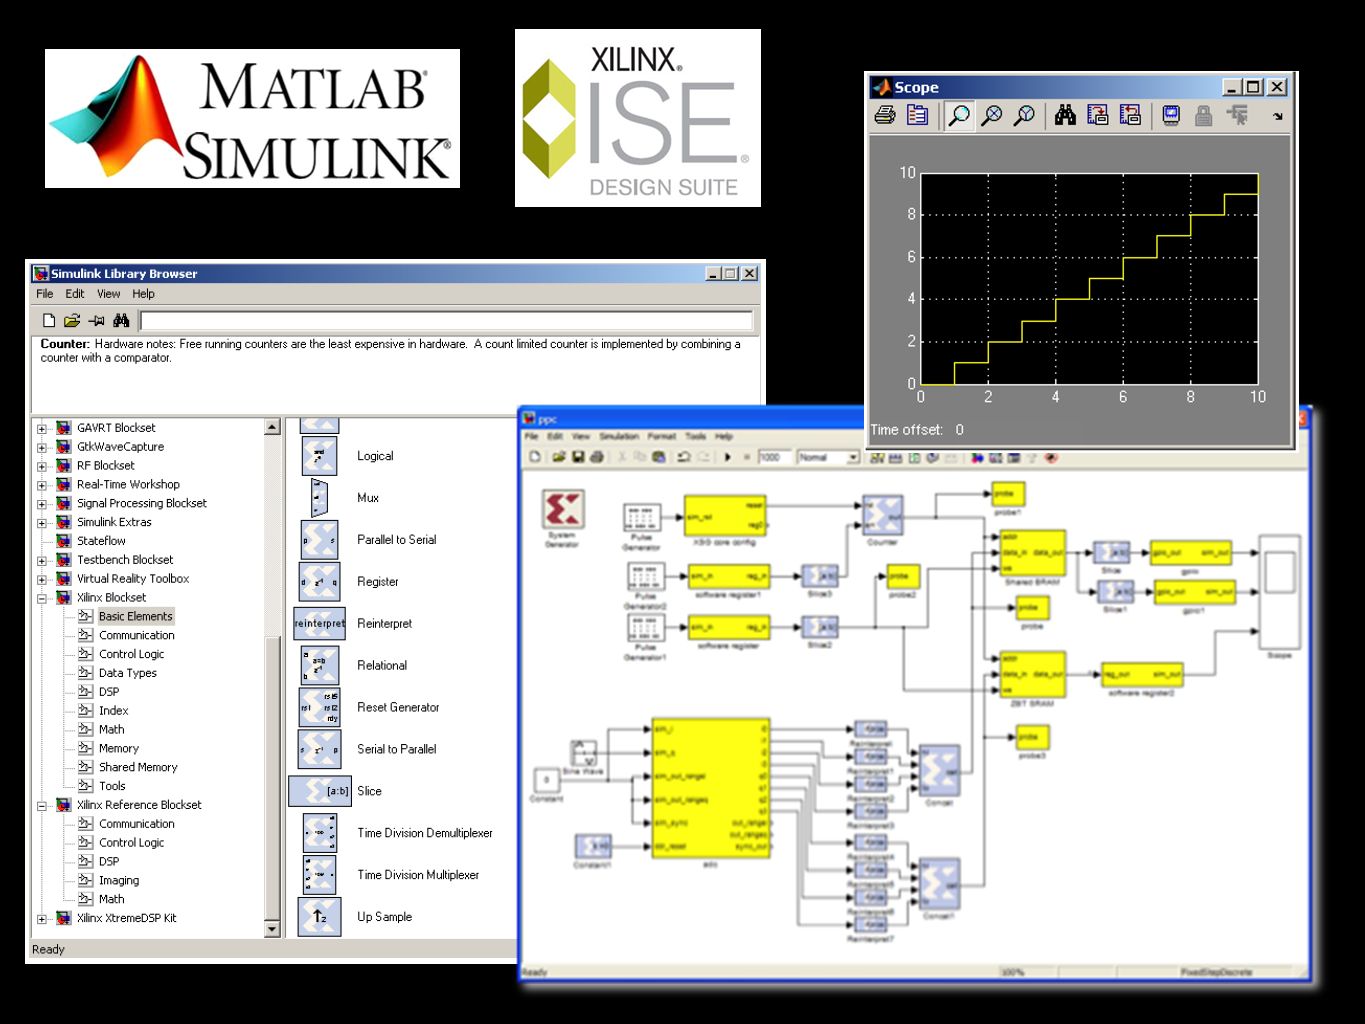Select the Sine Wave block in ppc
1365x1024 pixels.
pos(583,751)
